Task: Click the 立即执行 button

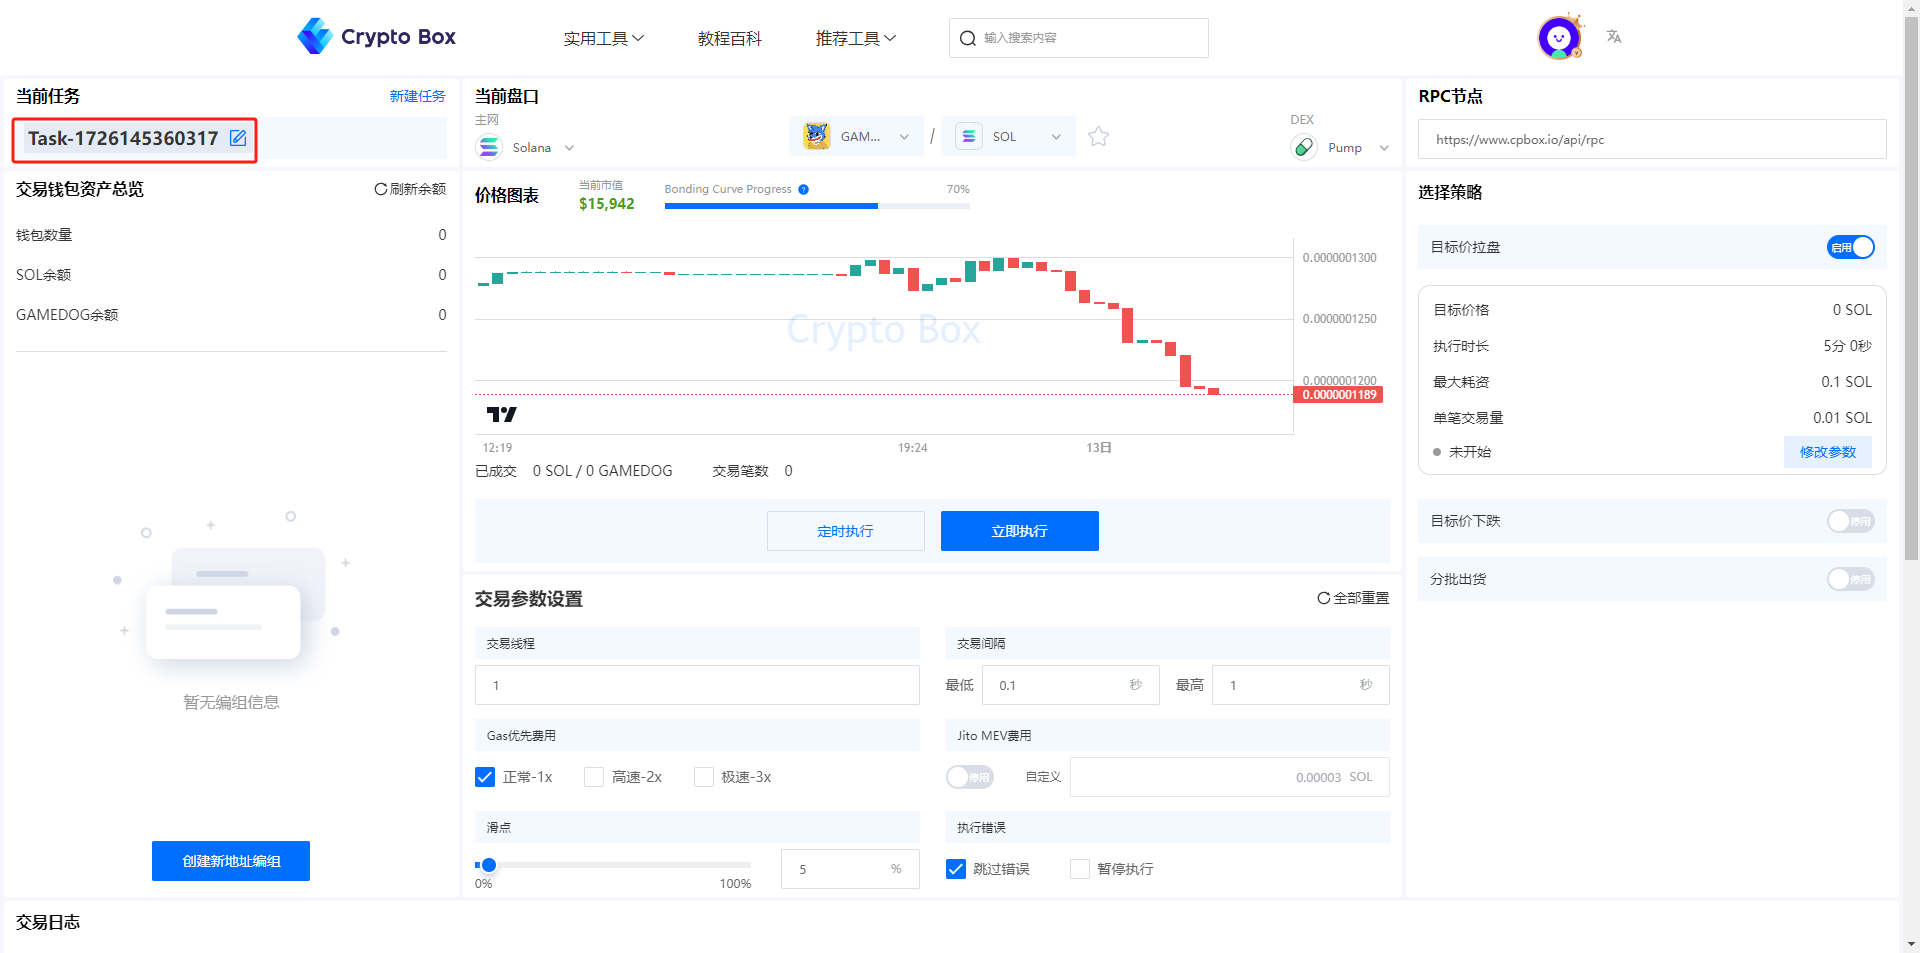Action: (1019, 531)
